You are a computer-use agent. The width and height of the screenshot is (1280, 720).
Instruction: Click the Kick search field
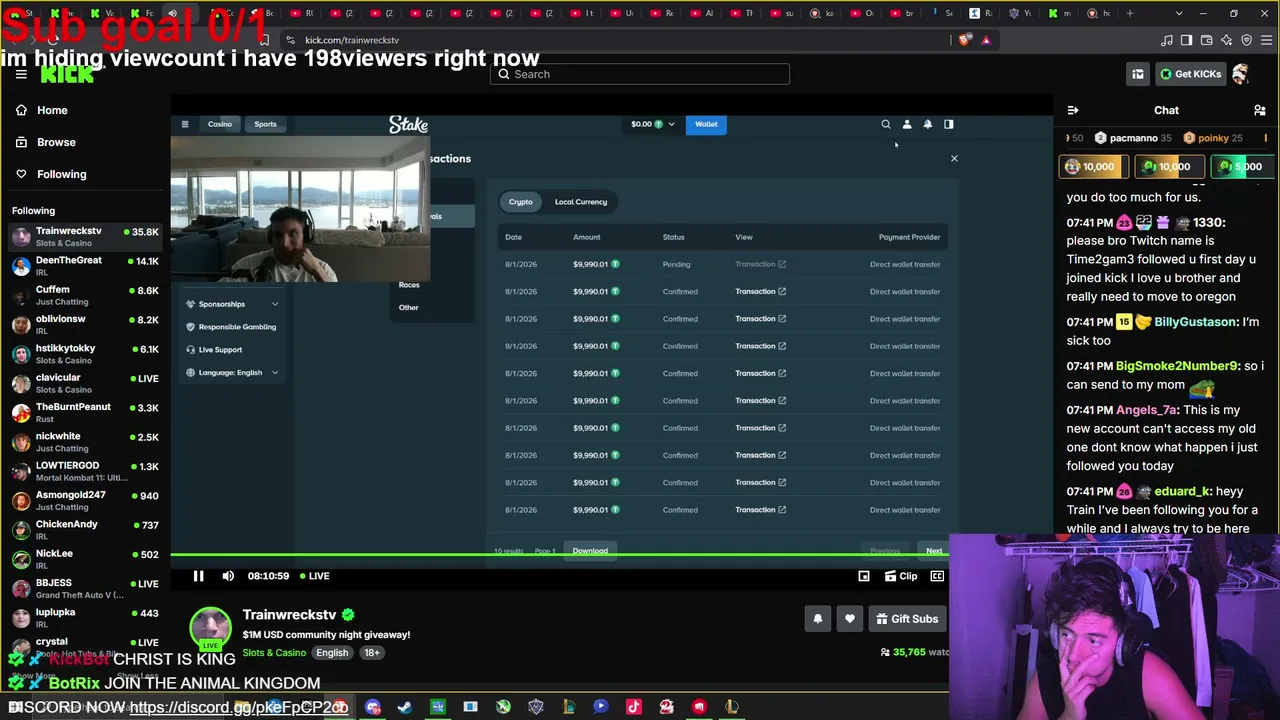coord(640,74)
